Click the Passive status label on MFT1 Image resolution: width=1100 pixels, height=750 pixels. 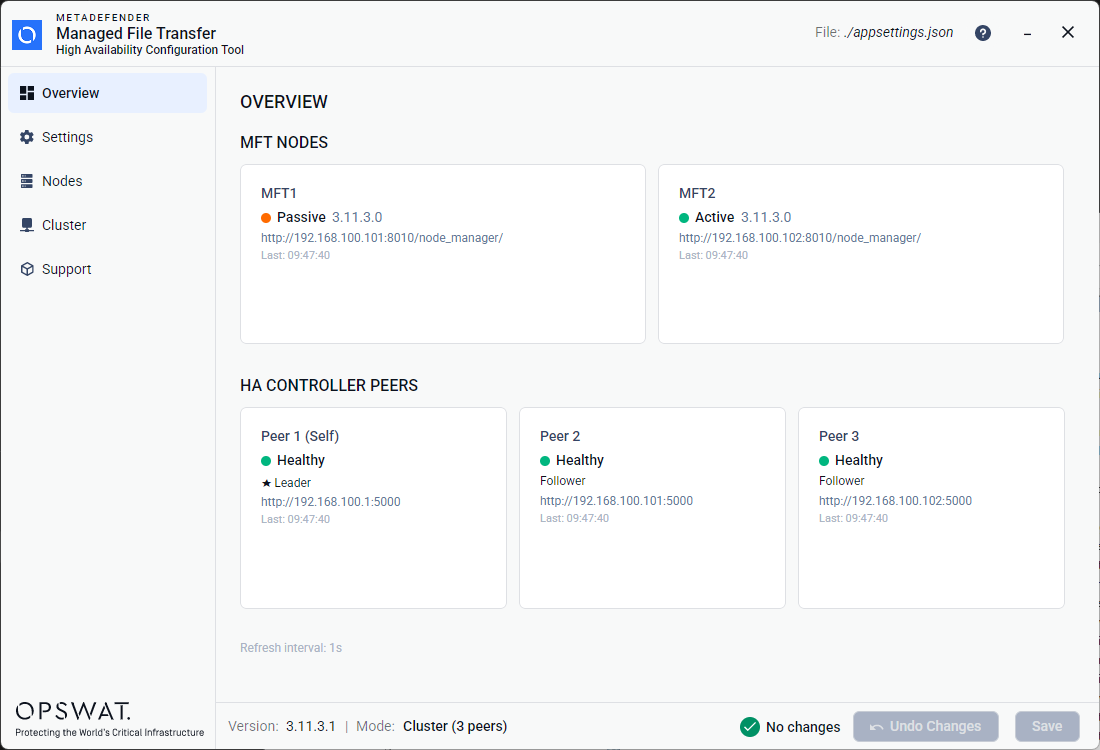pos(301,217)
